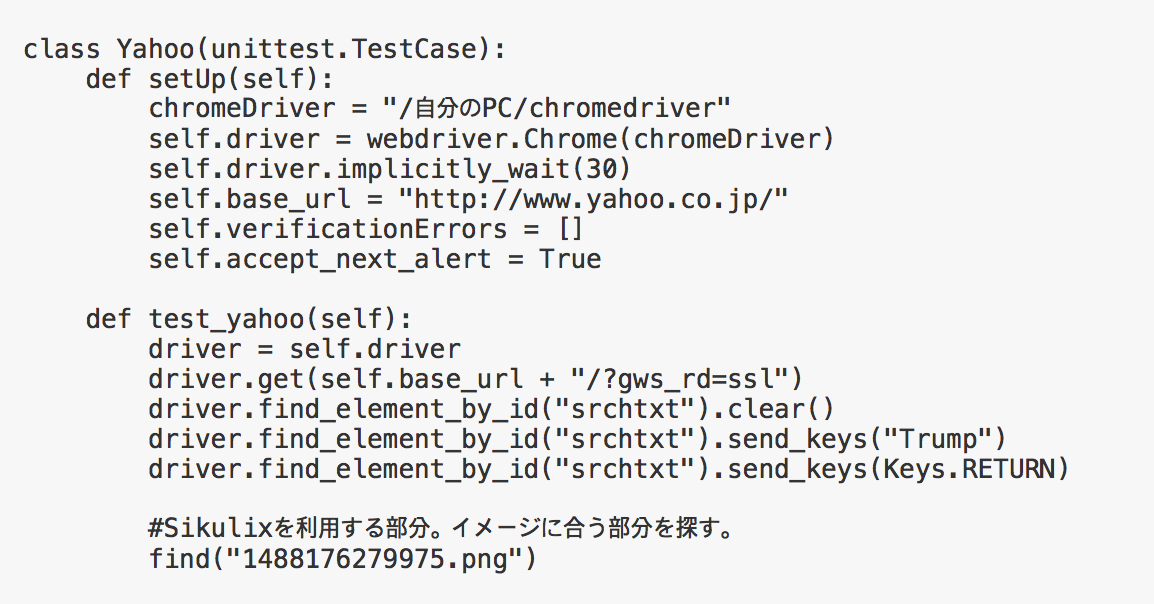
Task: Click the True value in accept_next_alert
Action: tap(570, 259)
